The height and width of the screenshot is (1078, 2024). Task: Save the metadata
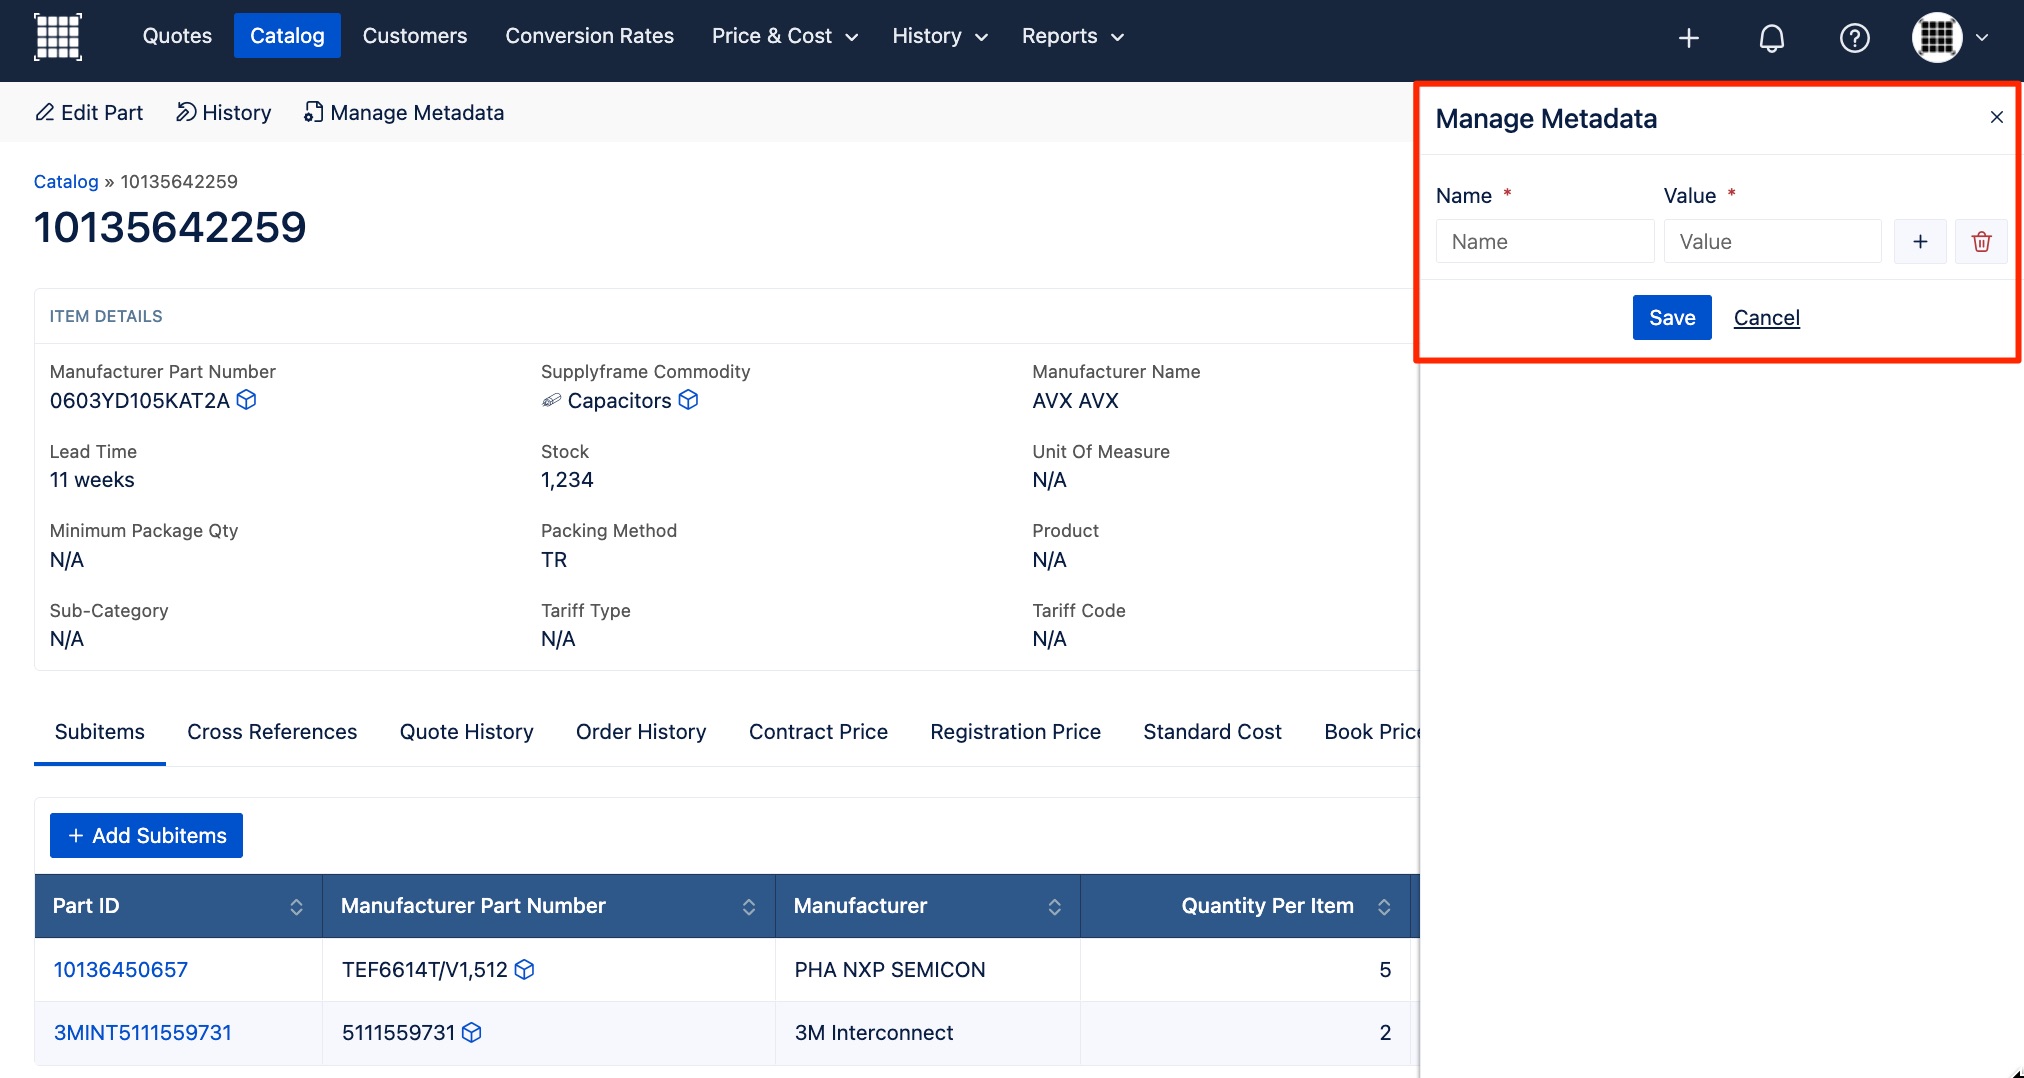pyautogui.click(x=1672, y=317)
